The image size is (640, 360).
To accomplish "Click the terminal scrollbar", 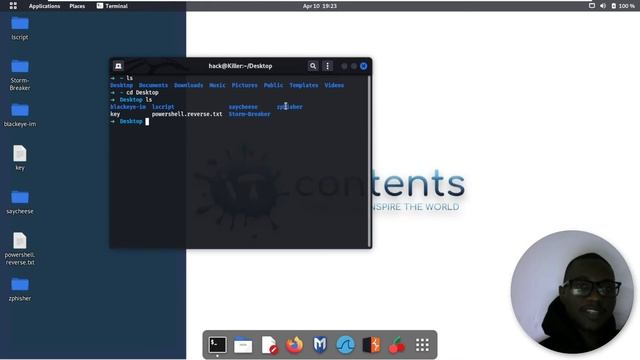I will pyautogui.click(x=369, y=160).
